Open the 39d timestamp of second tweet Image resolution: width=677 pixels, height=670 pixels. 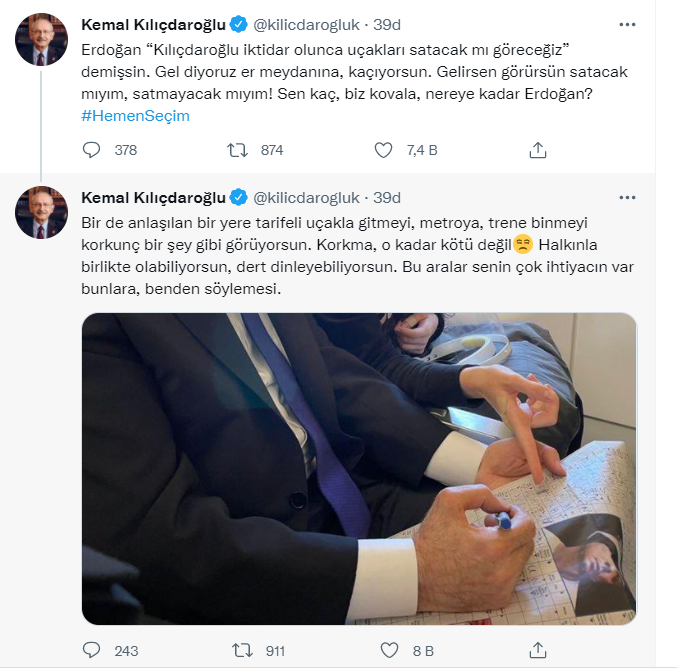[387, 198]
